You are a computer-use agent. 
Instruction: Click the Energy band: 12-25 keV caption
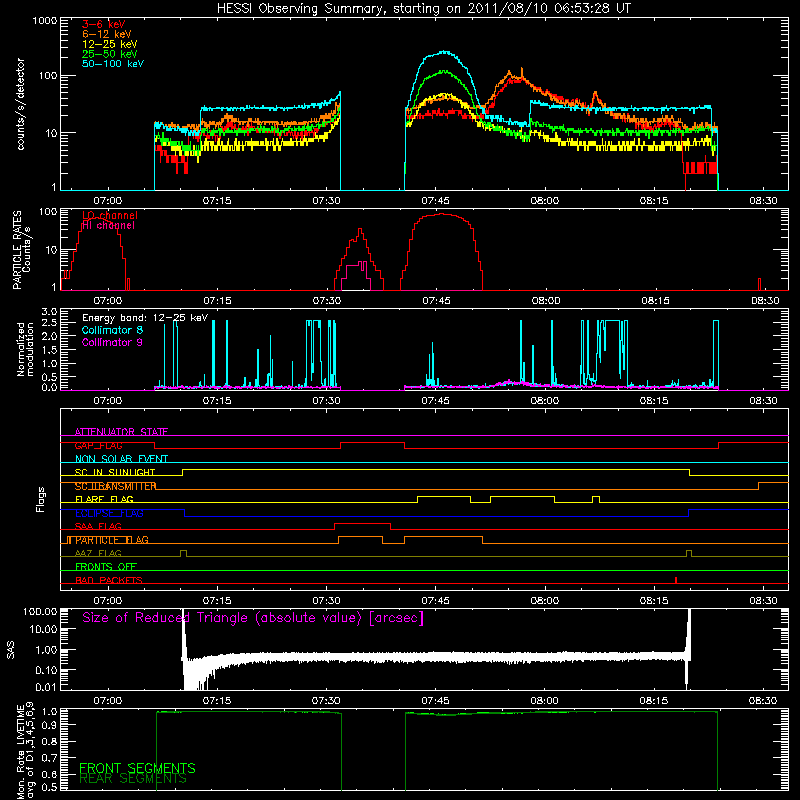click(x=145, y=318)
